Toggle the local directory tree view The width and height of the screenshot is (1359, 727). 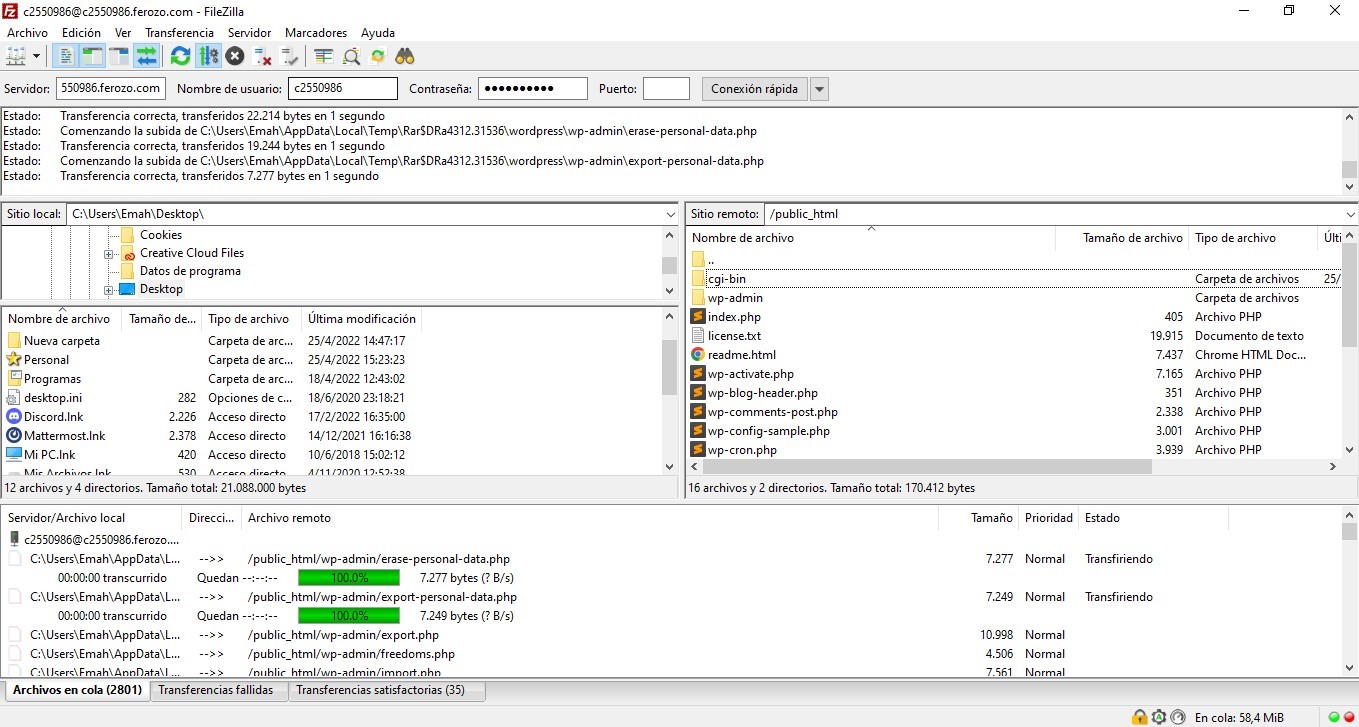click(x=93, y=56)
